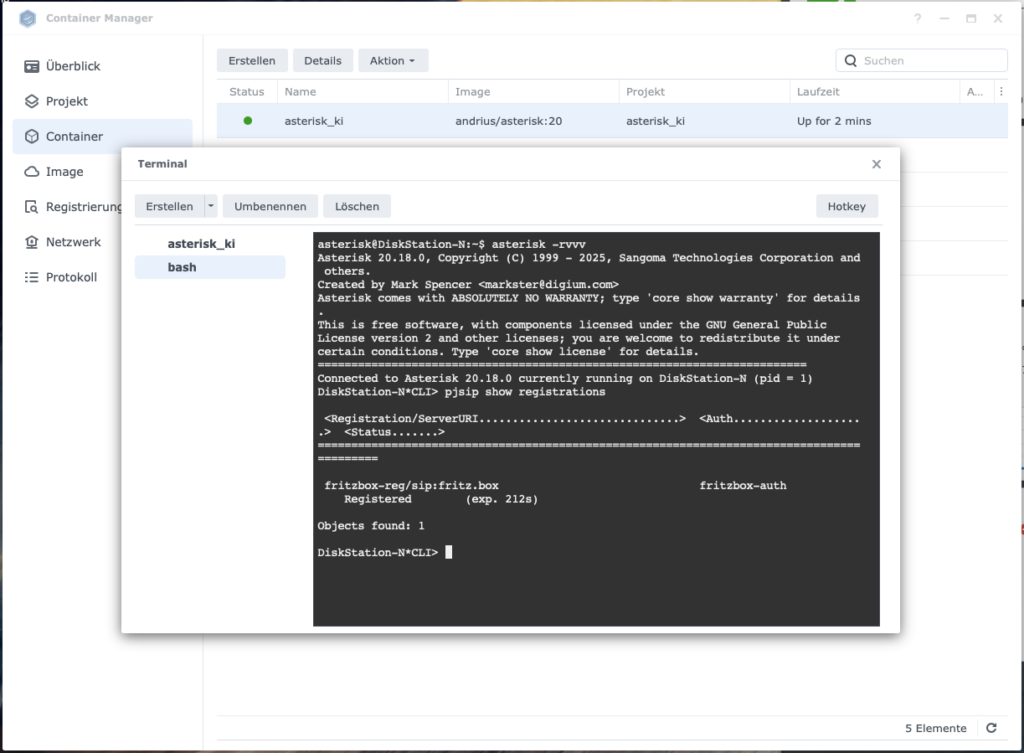1024x753 pixels.
Task: Select the asterisk_ki entry in Terminal list
Action: coord(201,243)
